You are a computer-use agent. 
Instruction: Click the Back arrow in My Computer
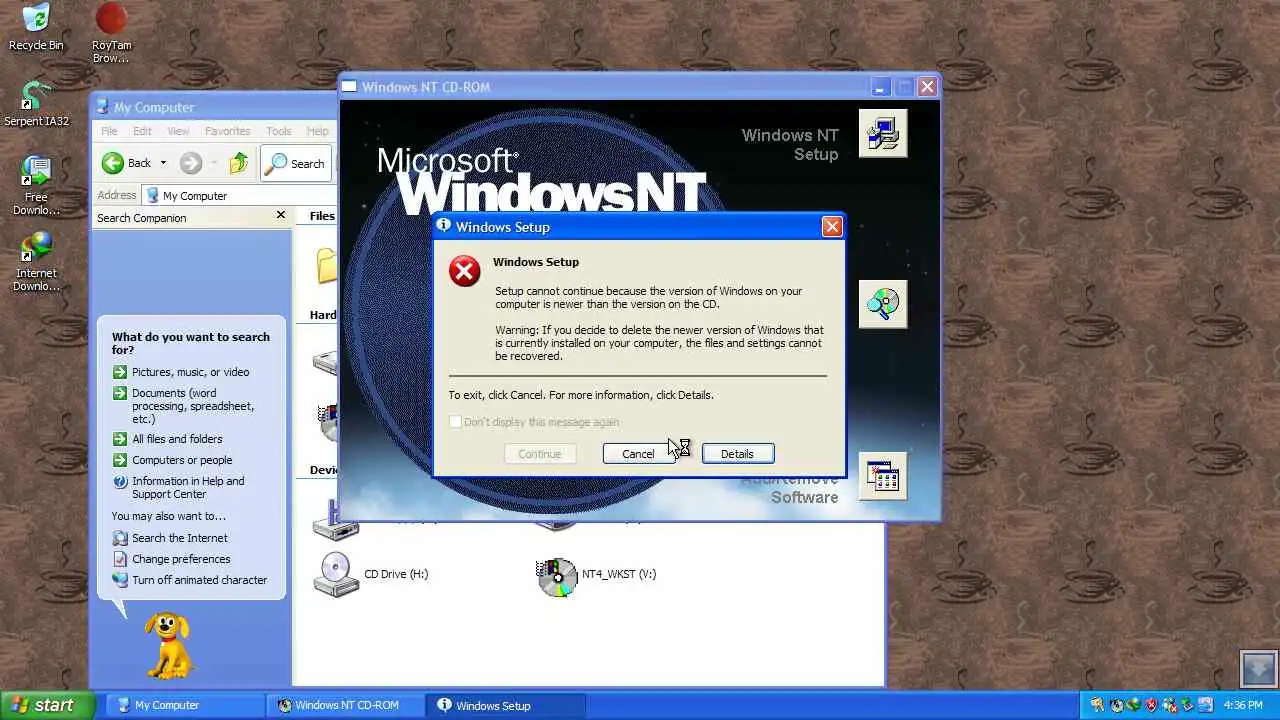tap(113, 163)
